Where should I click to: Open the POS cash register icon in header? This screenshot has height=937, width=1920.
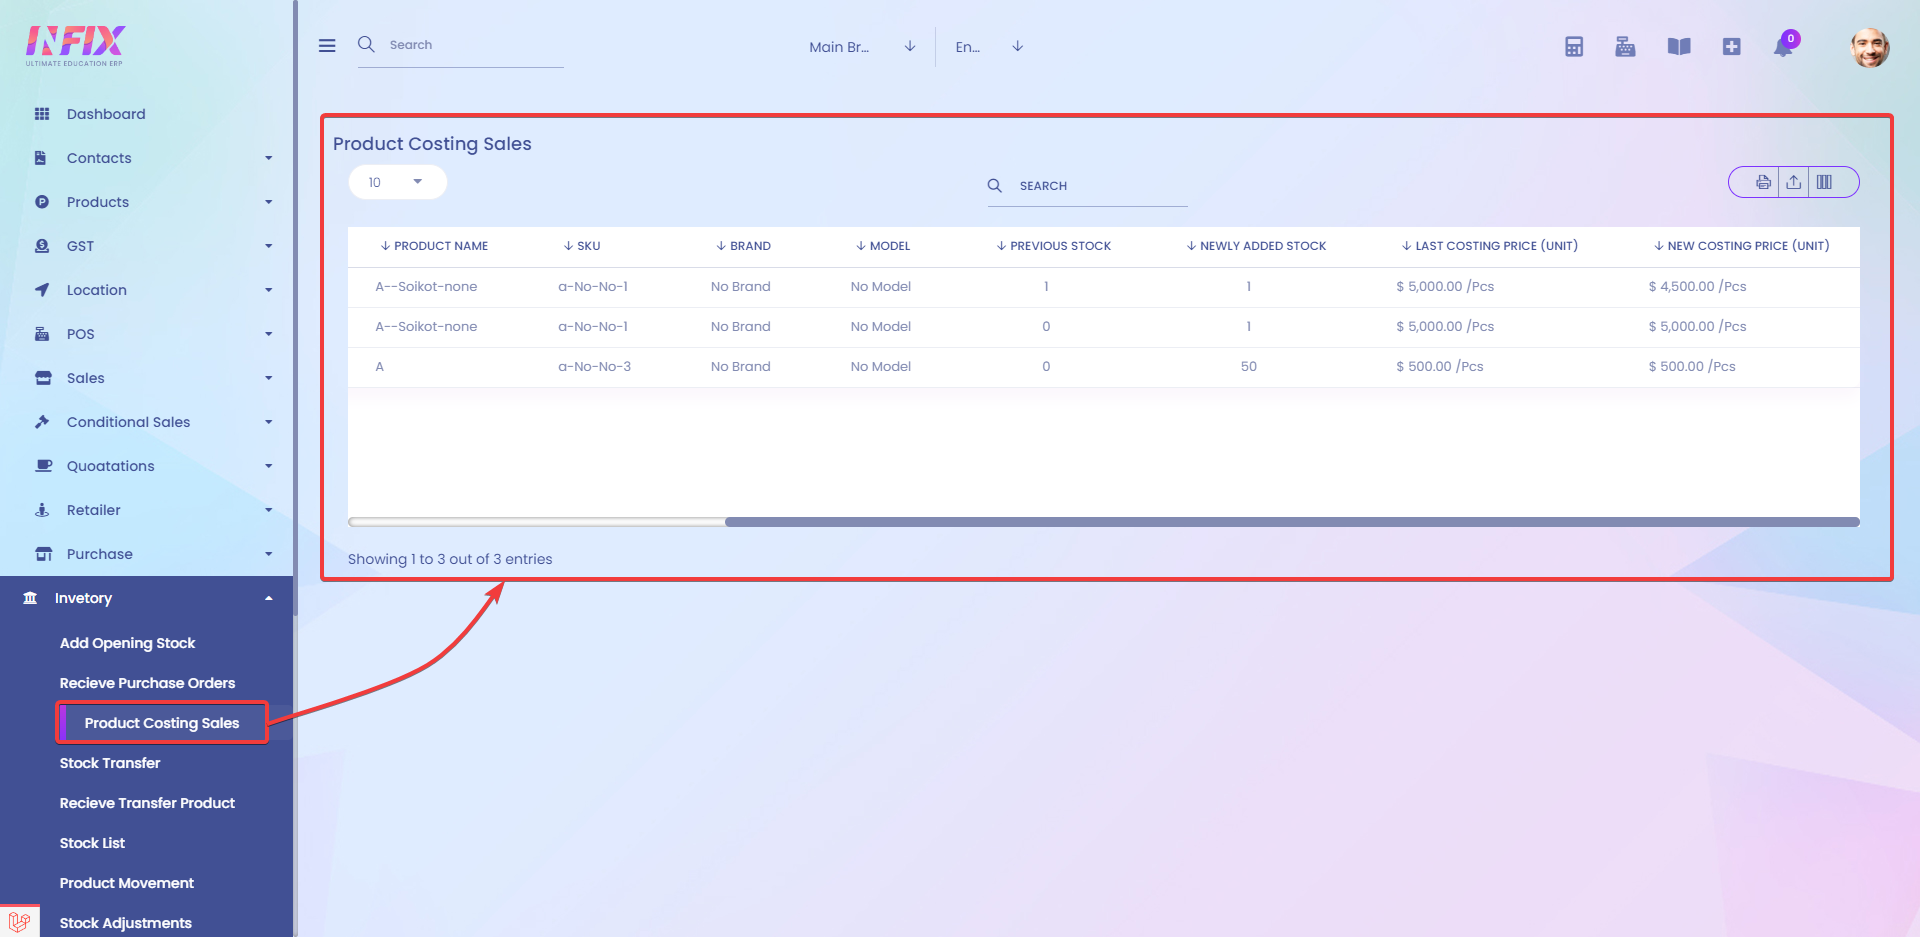point(1625,47)
